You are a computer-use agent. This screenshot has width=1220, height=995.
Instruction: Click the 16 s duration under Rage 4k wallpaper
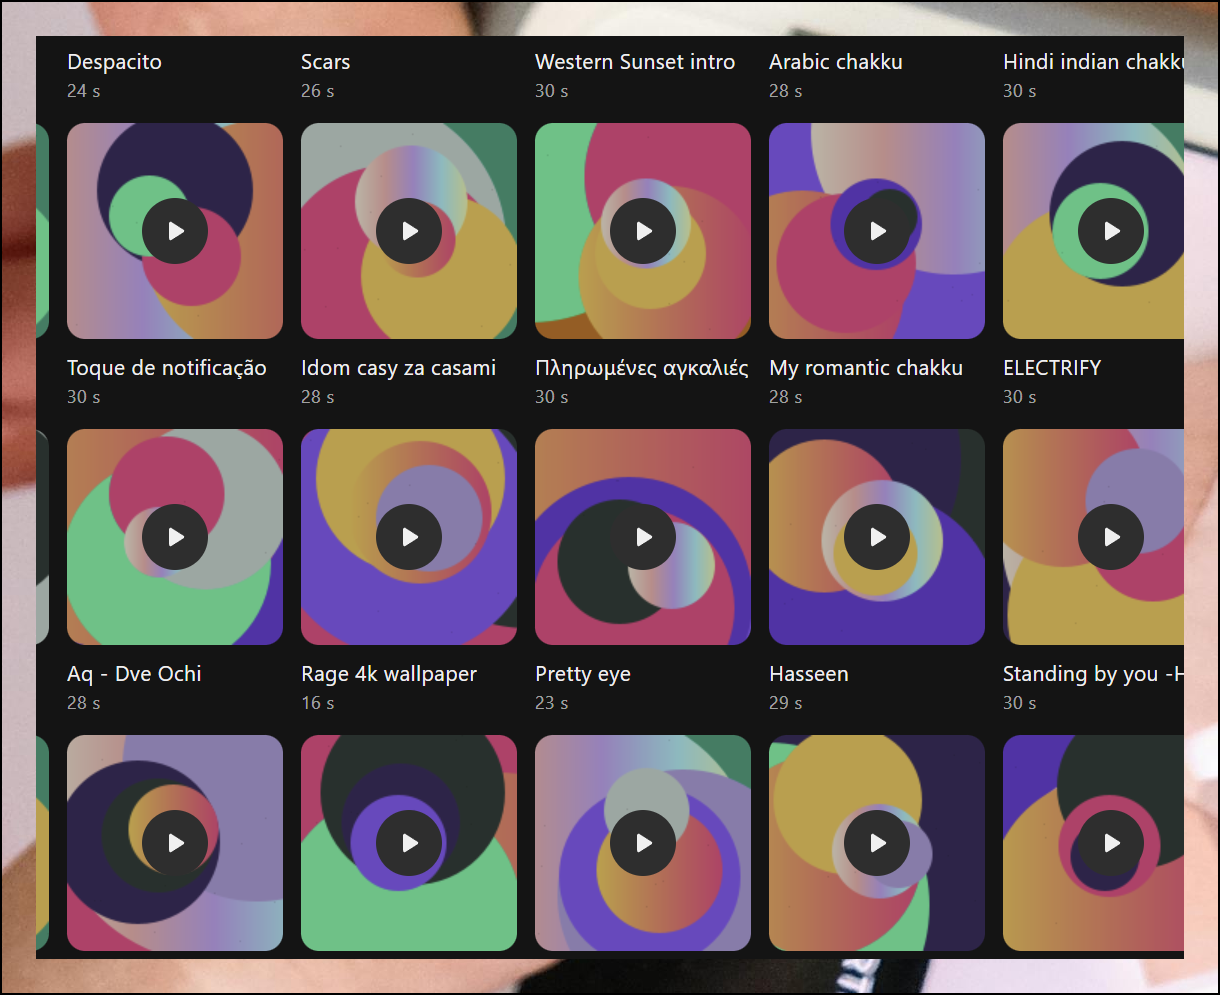pos(318,703)
